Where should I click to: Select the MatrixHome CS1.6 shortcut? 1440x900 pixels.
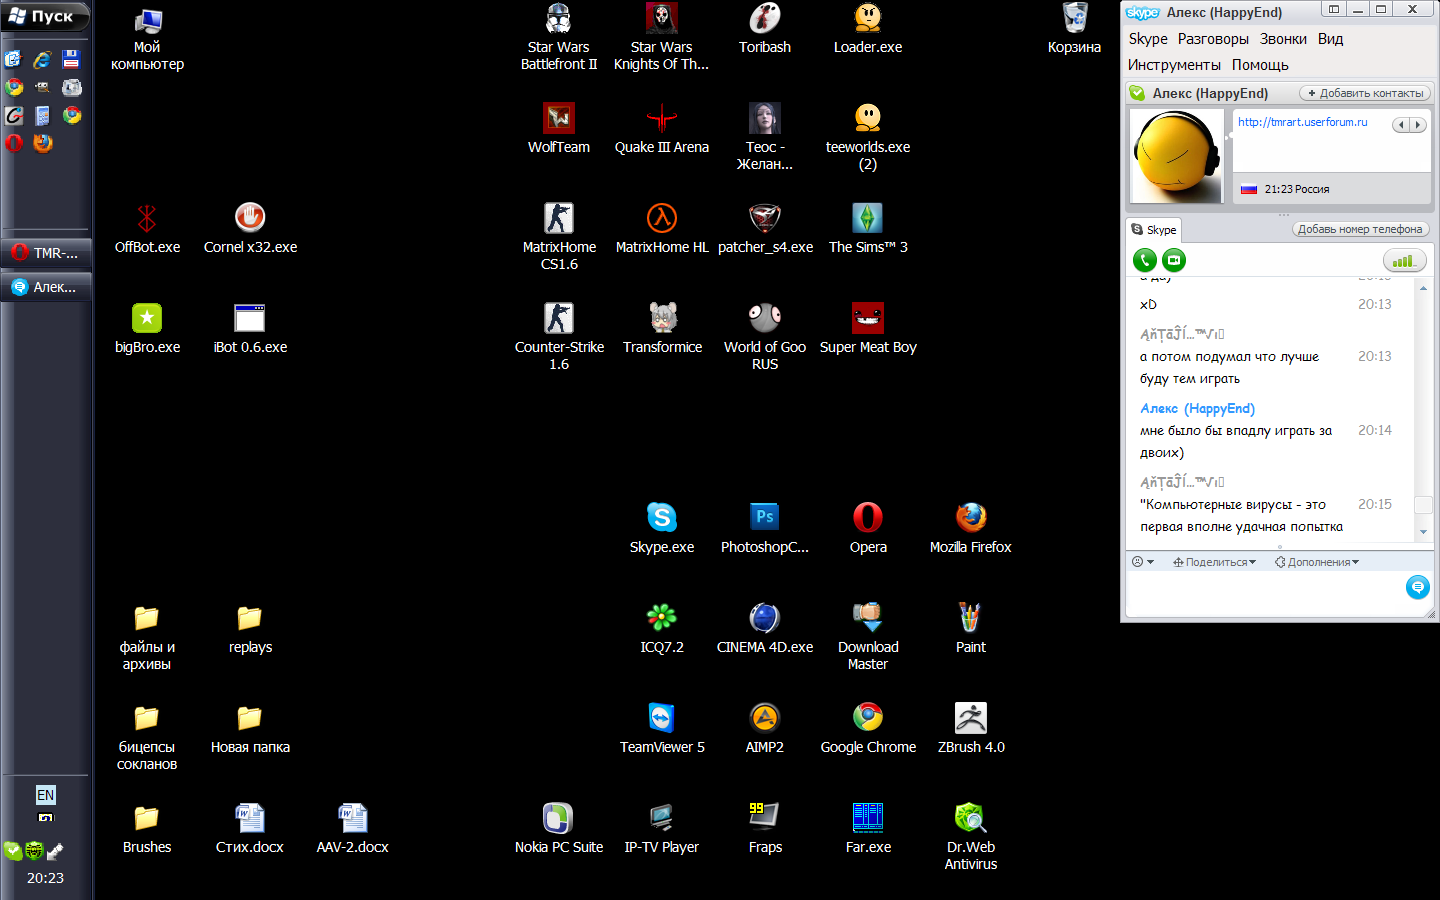coord(559,237)
